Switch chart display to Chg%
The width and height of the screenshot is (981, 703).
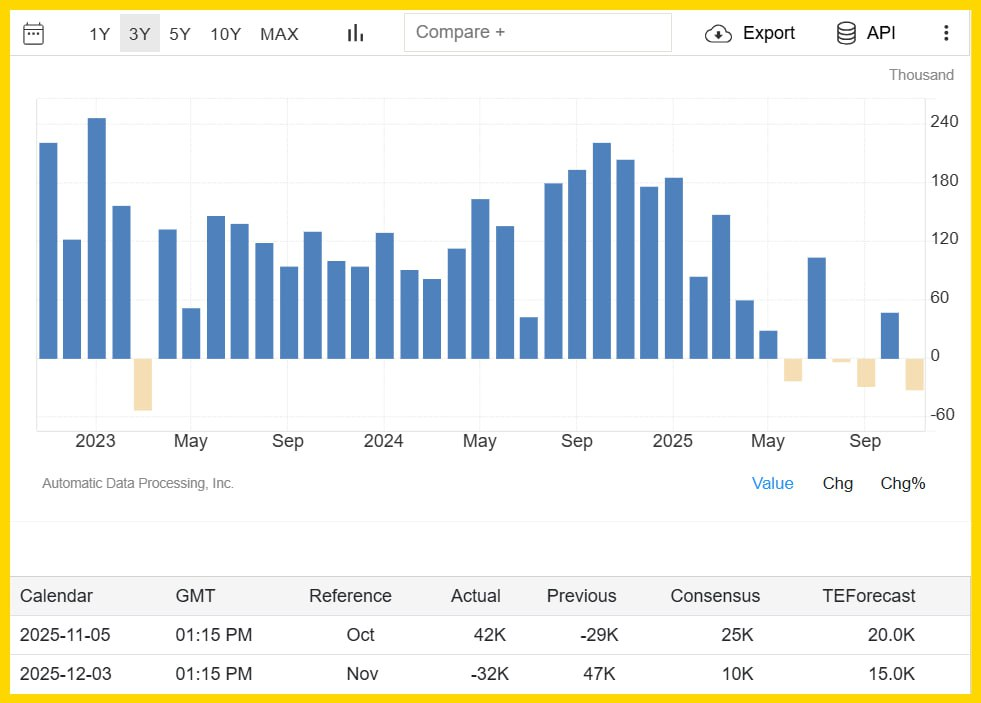tap(902, 483)
